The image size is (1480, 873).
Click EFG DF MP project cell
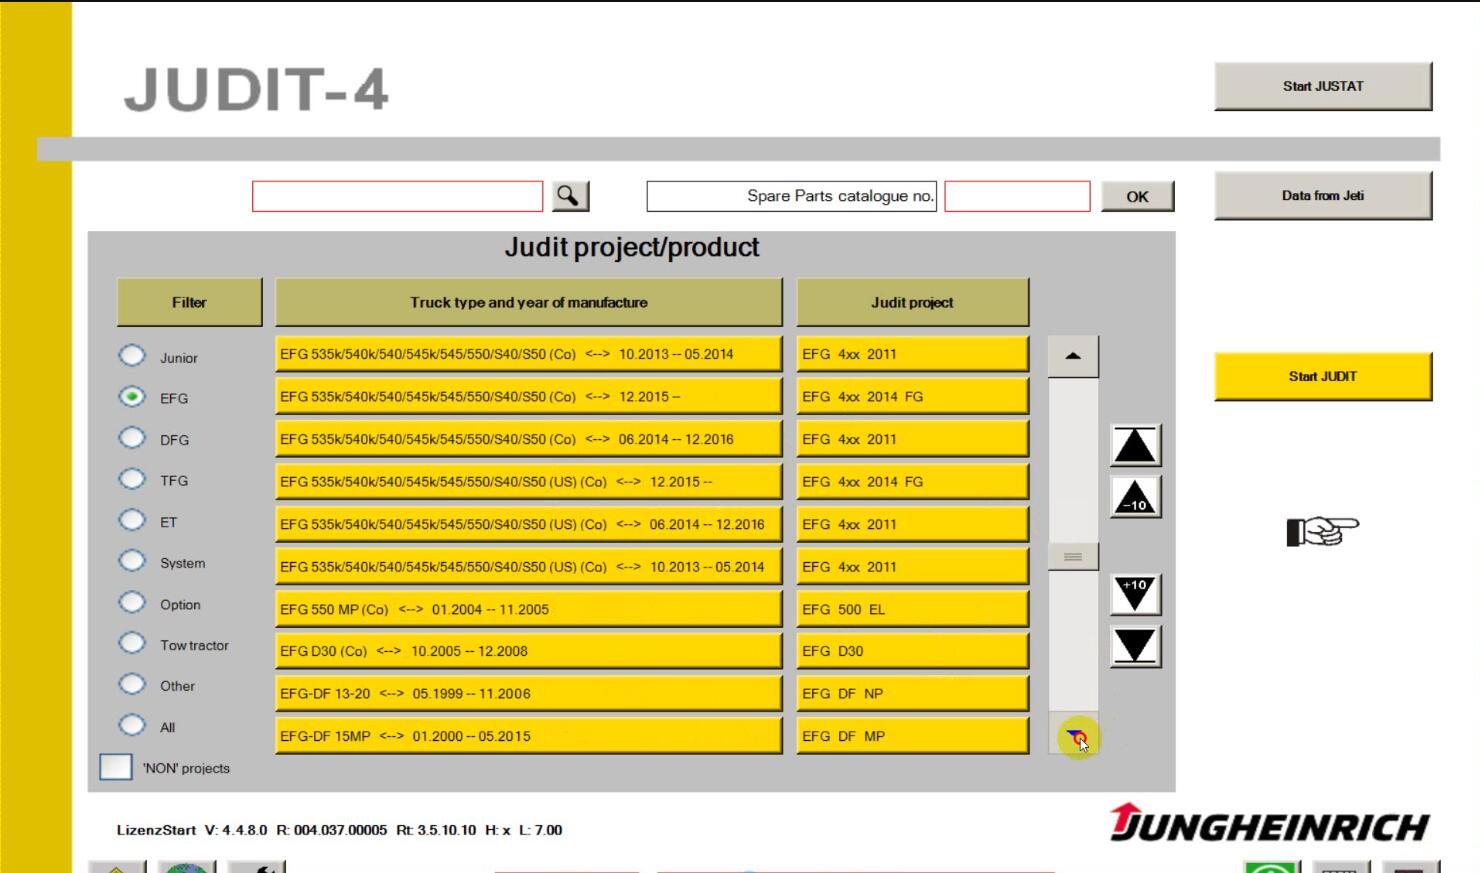(912, 736)
